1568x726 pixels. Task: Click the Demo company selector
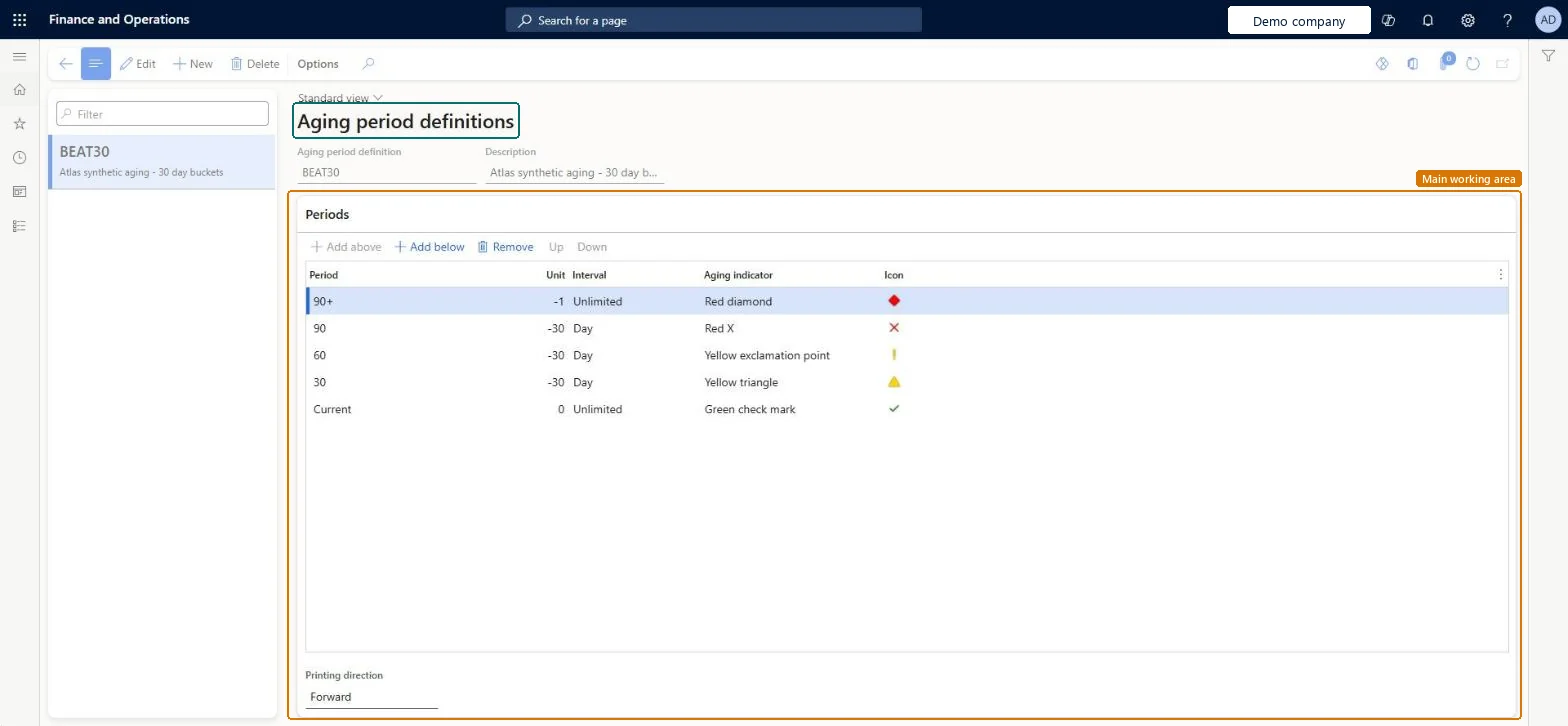[x=1299, y=21]
